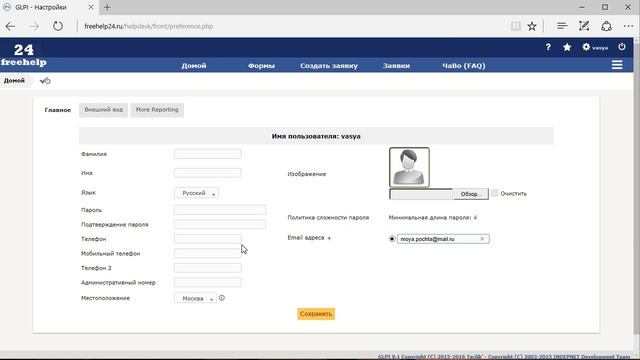Screen dimensions: 640x360
Task: Open Домой in the navigation menu
Action: tap(194, 66)
